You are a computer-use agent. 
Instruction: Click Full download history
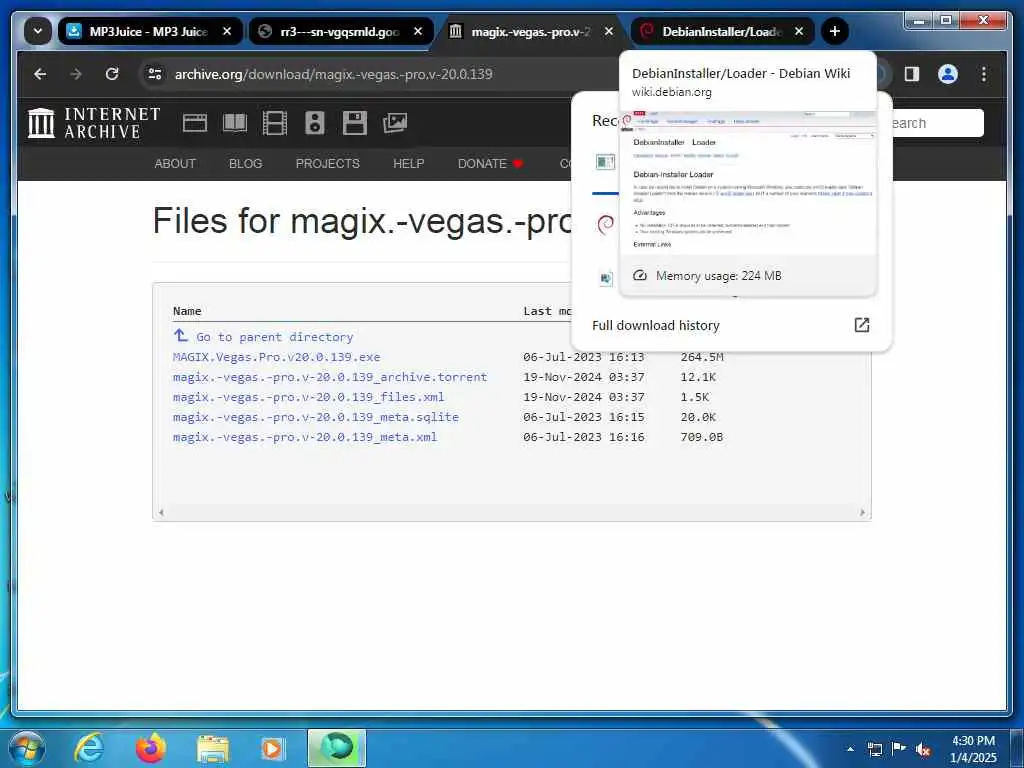pyautogui.click(x=656, y=325)
